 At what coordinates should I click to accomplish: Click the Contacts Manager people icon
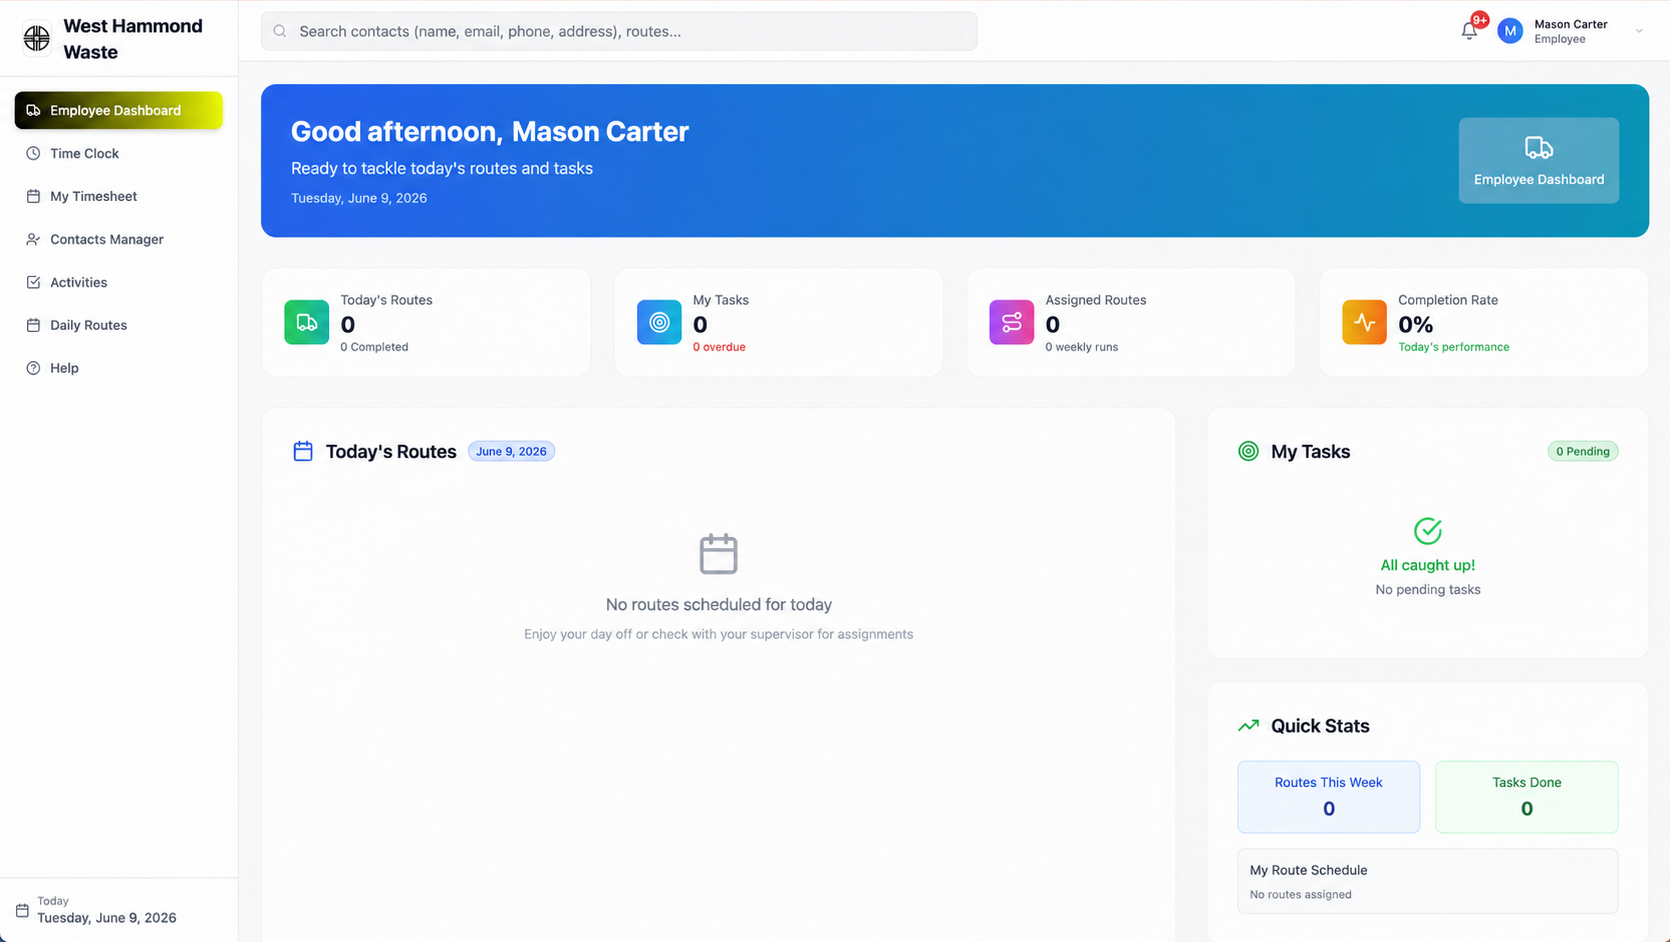(33, 239)
